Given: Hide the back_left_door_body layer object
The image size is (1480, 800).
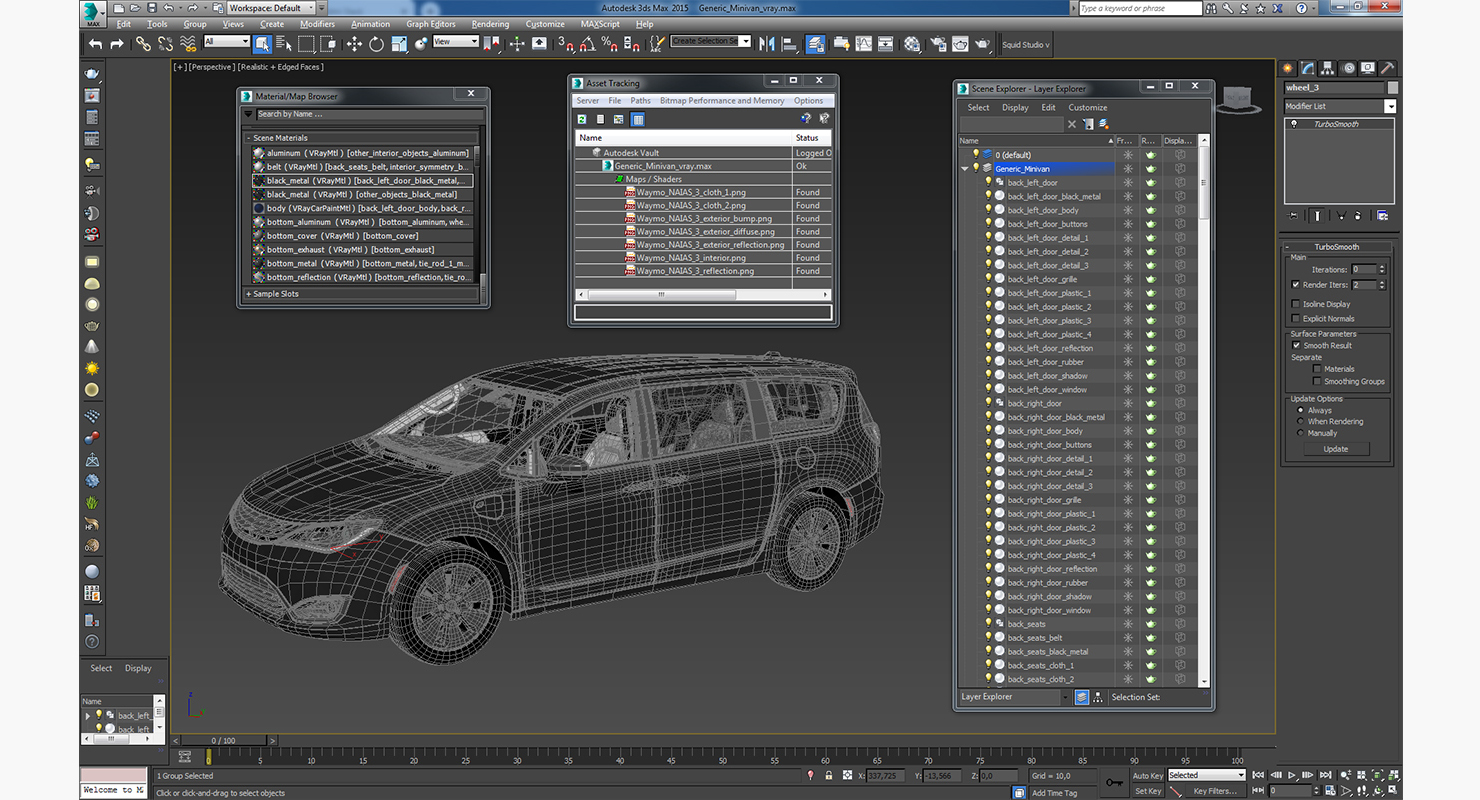Looking at the screenshot, I should pos(988,211).
